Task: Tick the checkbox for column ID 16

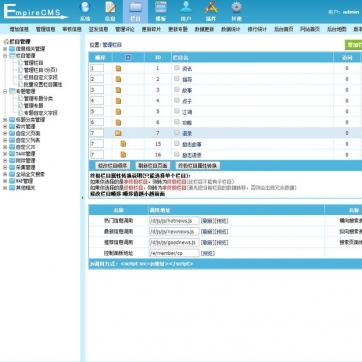Action: (x=177, y=154)
